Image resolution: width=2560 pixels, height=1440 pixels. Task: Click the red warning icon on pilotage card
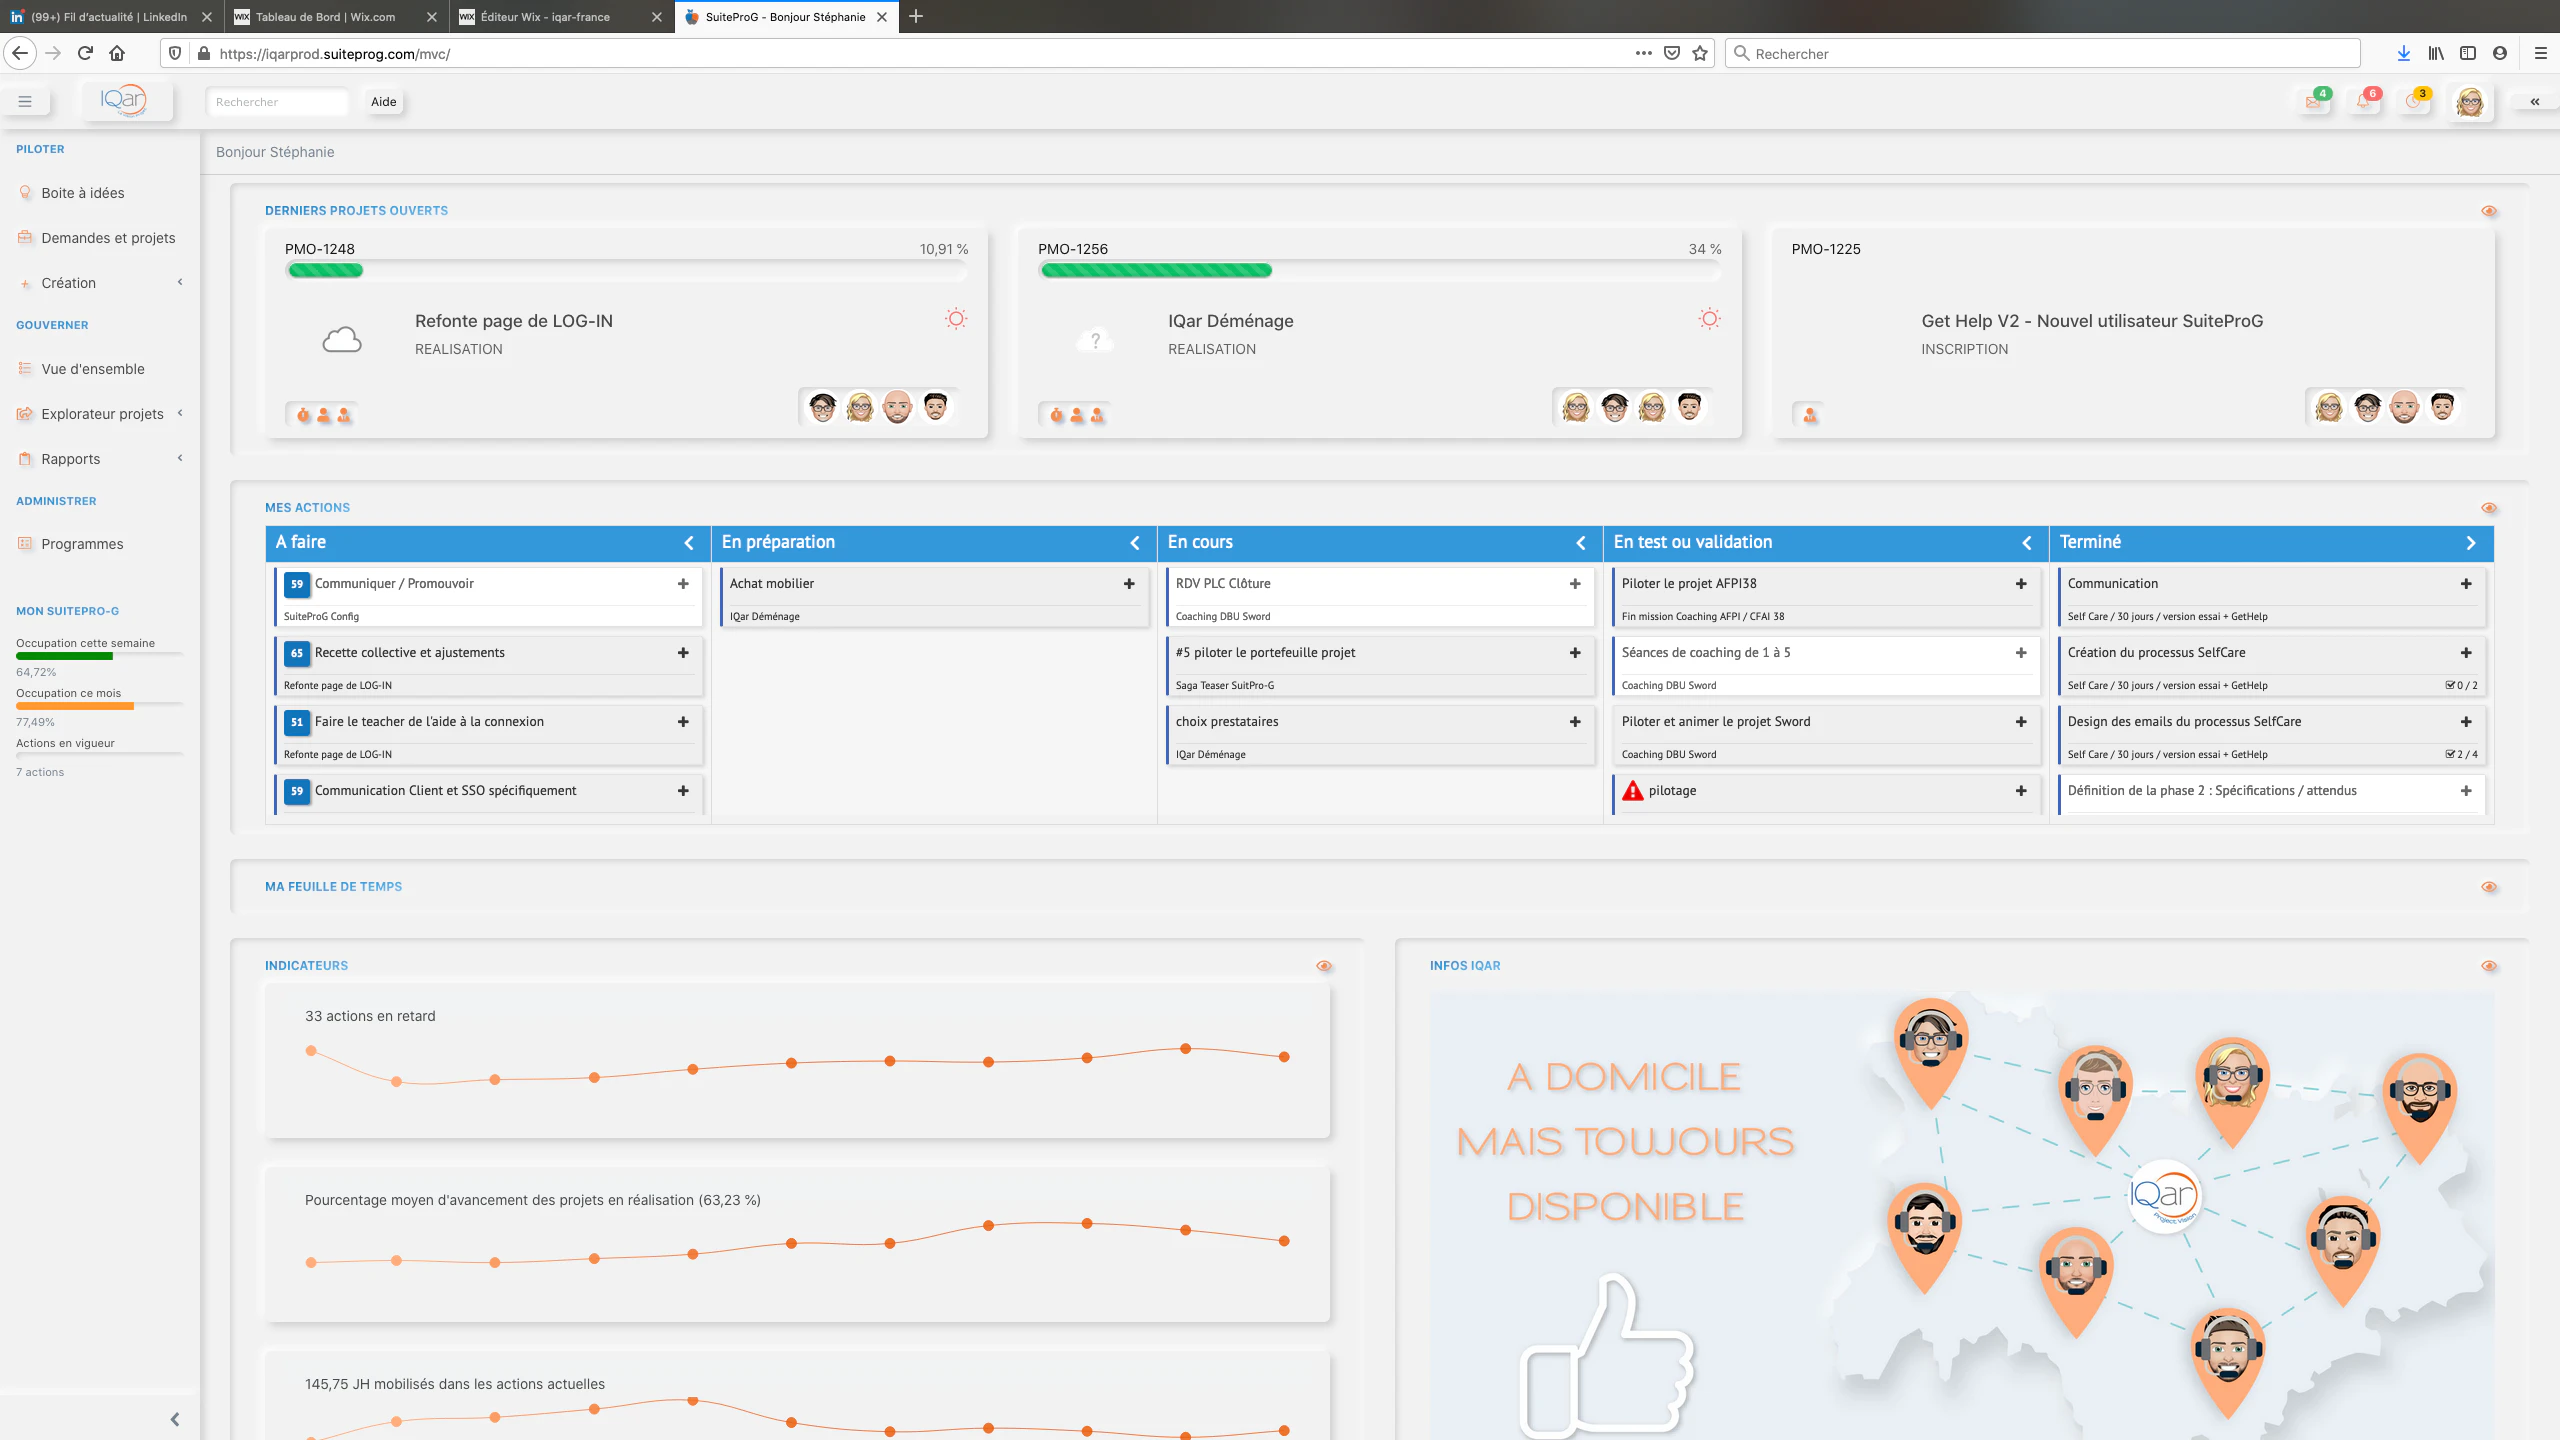[1633, 791]
